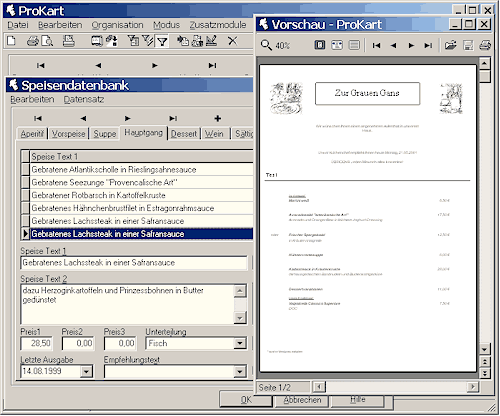The image size is (500, 416).
Task: Click the Preis1 field showing 28,50
Action: (x=36, y=343)
